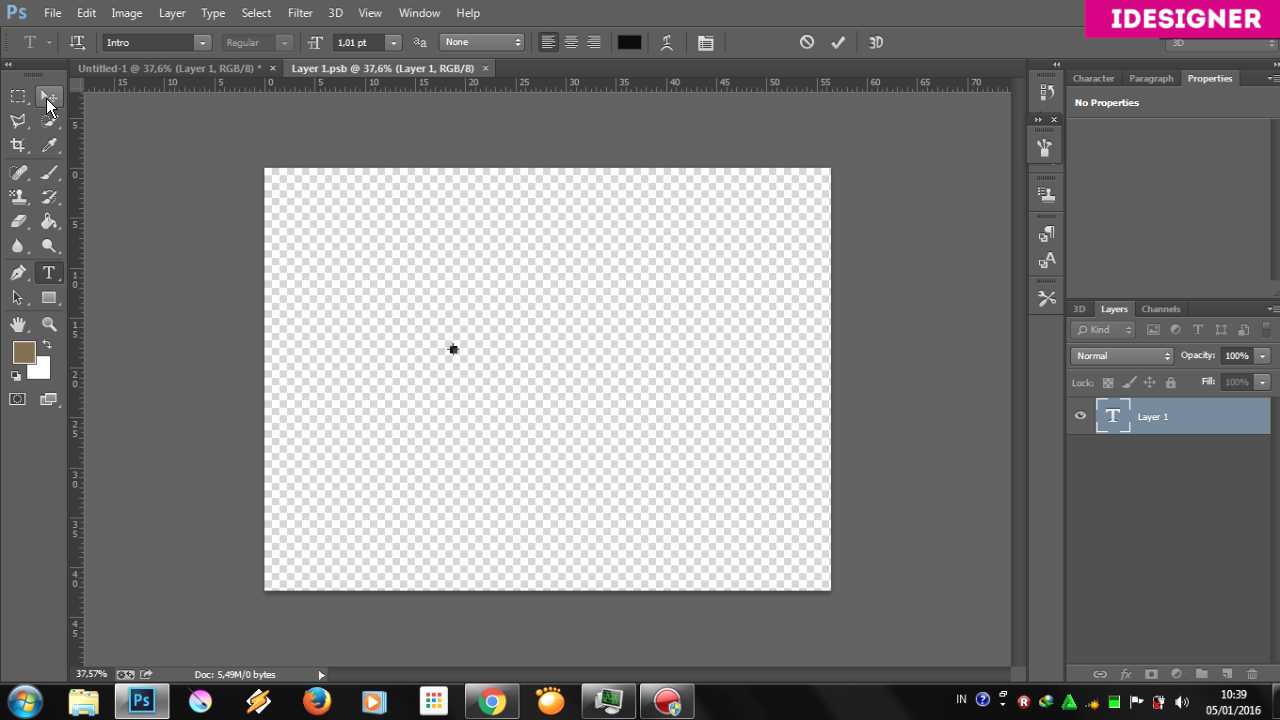This screenshot has height=720, width=1280.
Task: Open the File menu
Action: point(52,13)
